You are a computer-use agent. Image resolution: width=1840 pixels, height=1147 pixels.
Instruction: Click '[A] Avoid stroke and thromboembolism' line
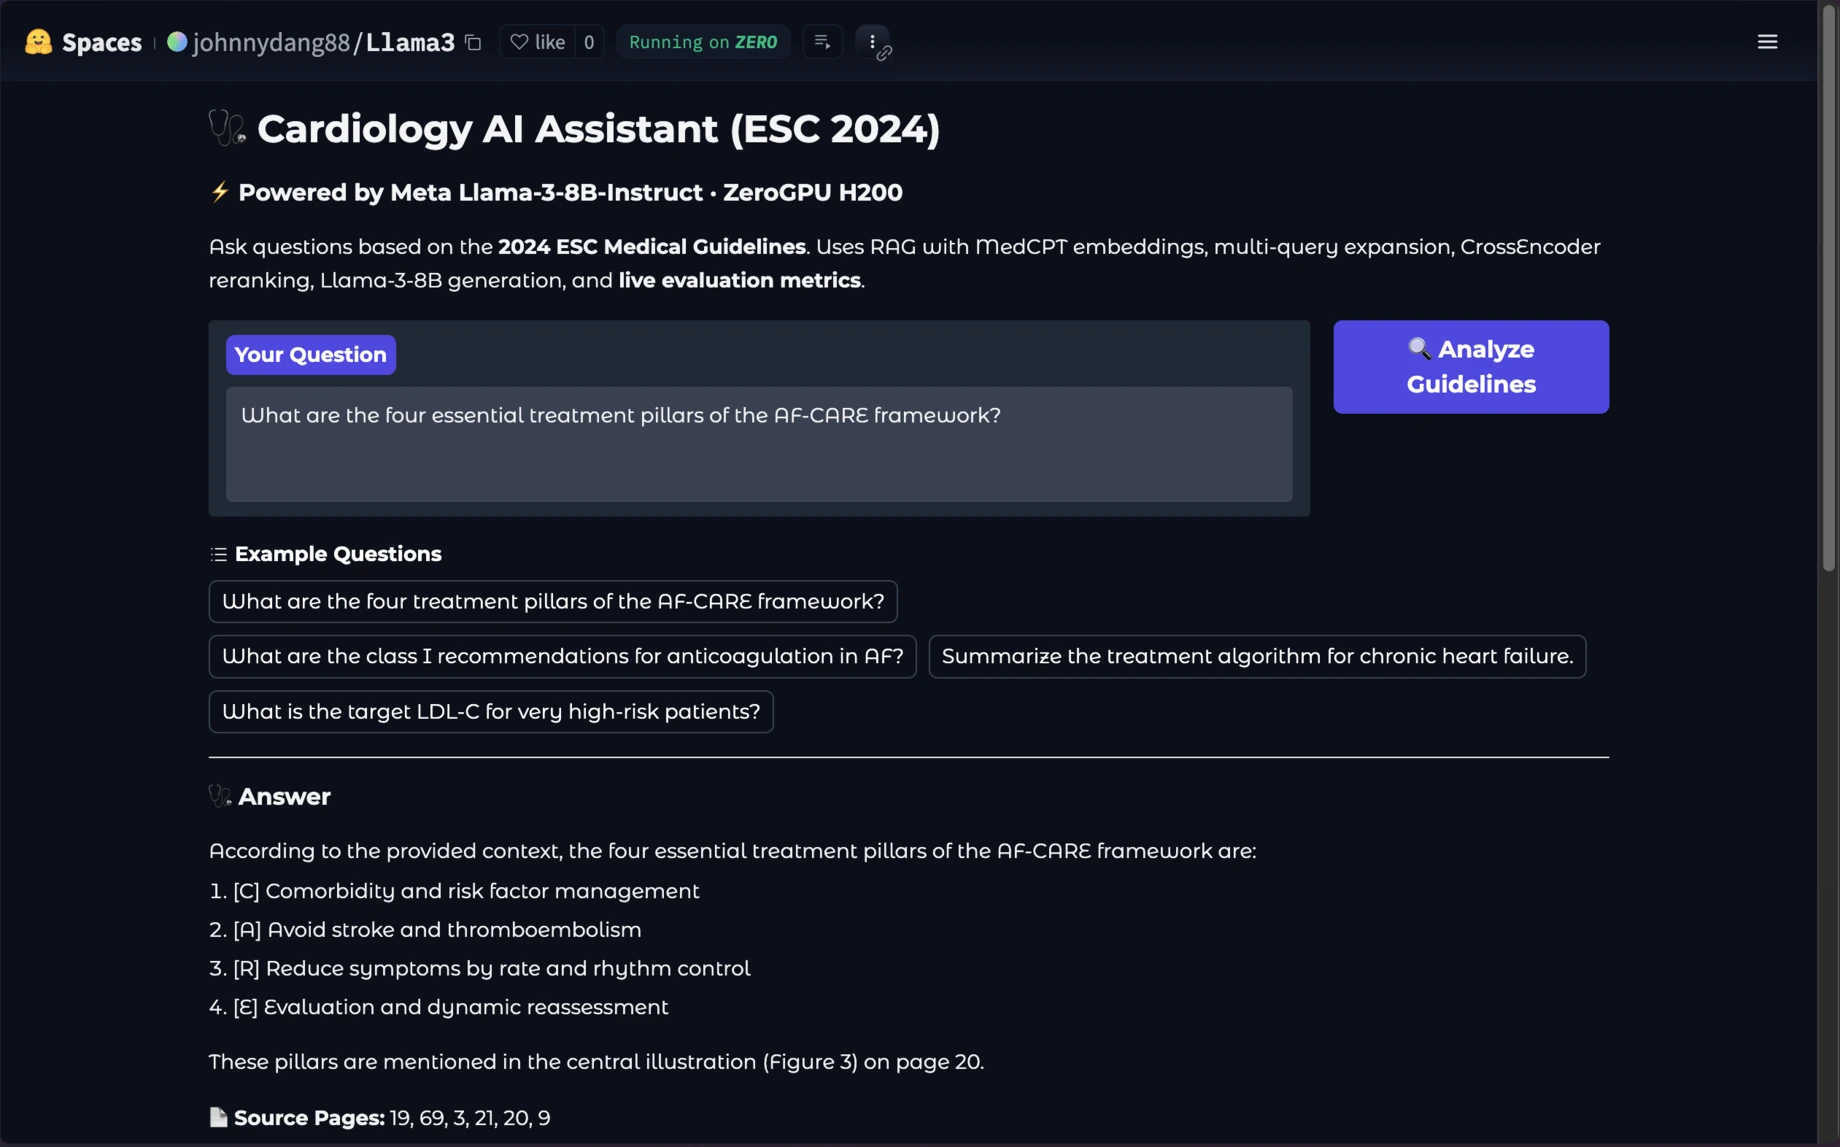(425, 929)
